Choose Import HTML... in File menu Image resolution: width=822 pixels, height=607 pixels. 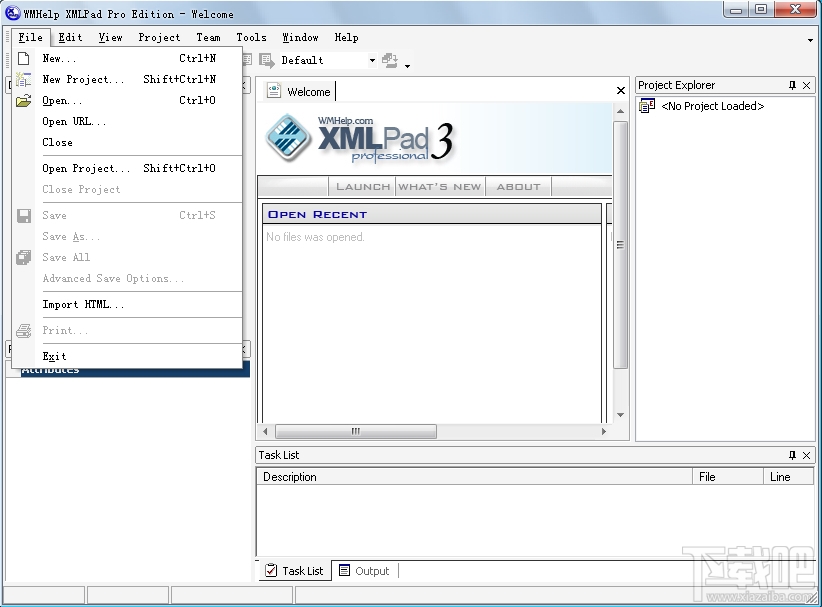pyautogui.click(x=129, y=305)
